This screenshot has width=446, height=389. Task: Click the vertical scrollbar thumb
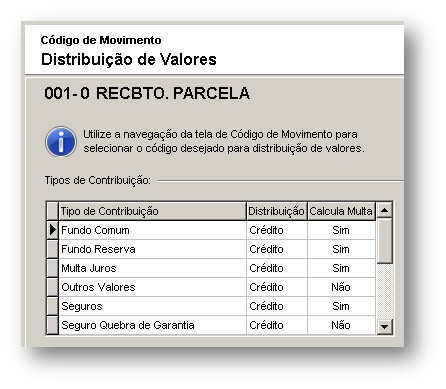[x=384, y=241]
